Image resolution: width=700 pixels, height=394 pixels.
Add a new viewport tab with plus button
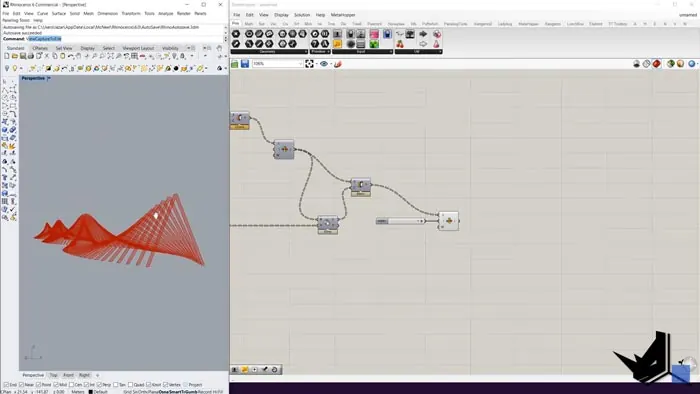click(97, 375)
